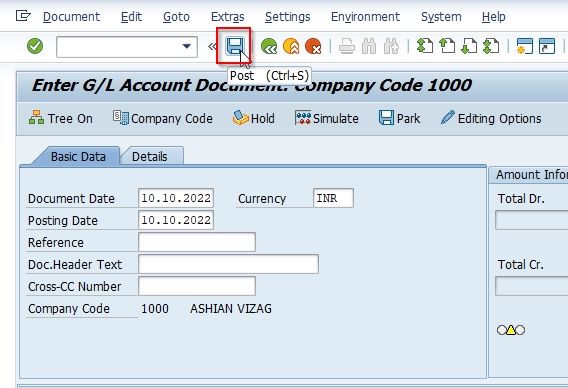Image resolution: width=568 pixels, height=388 pixels.
Task: Click company code value 1000
Action: point(155,309)
